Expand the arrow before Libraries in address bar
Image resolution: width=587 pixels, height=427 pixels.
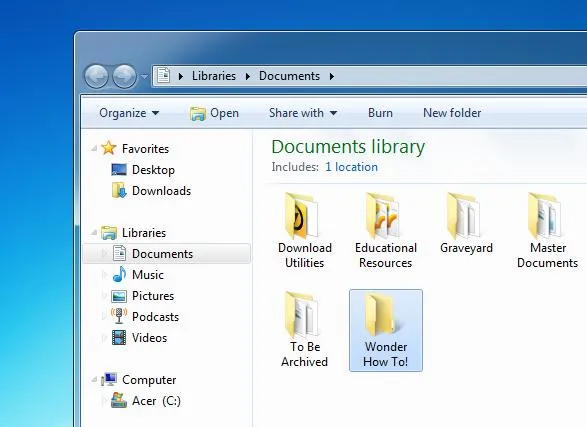tap(181, 76)
